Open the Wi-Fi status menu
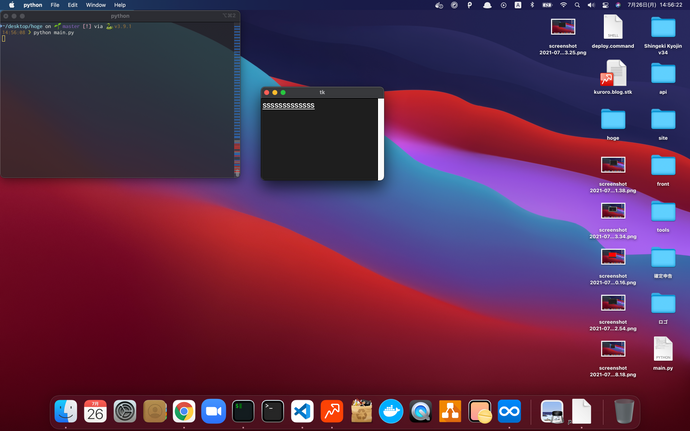The height and width of the screenshot is (431, 690). pyautogui.click(x=563, y=5)
